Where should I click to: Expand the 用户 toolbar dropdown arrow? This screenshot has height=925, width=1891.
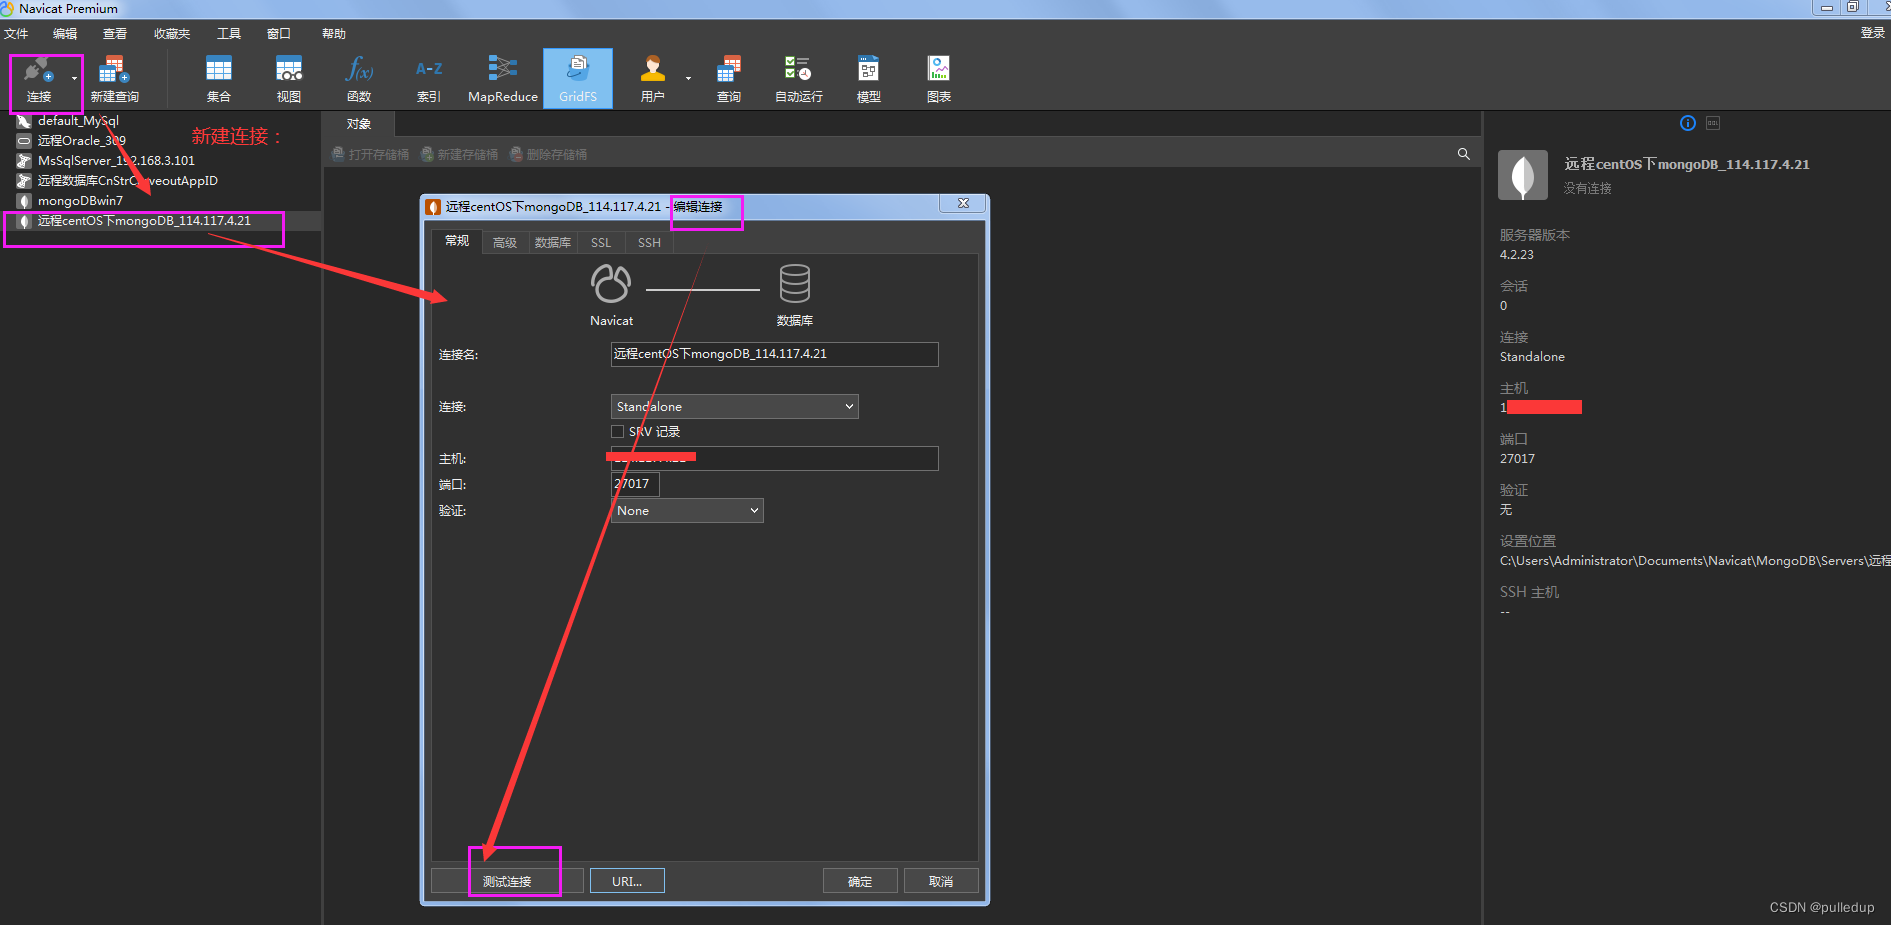click(688, 79)
